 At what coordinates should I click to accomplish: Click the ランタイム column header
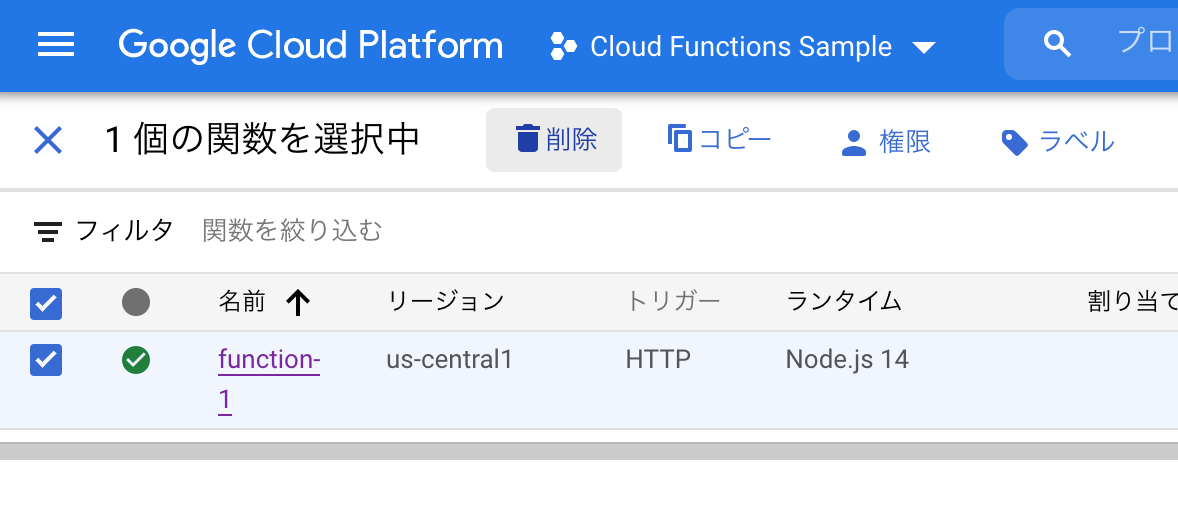tap(844, 302)
